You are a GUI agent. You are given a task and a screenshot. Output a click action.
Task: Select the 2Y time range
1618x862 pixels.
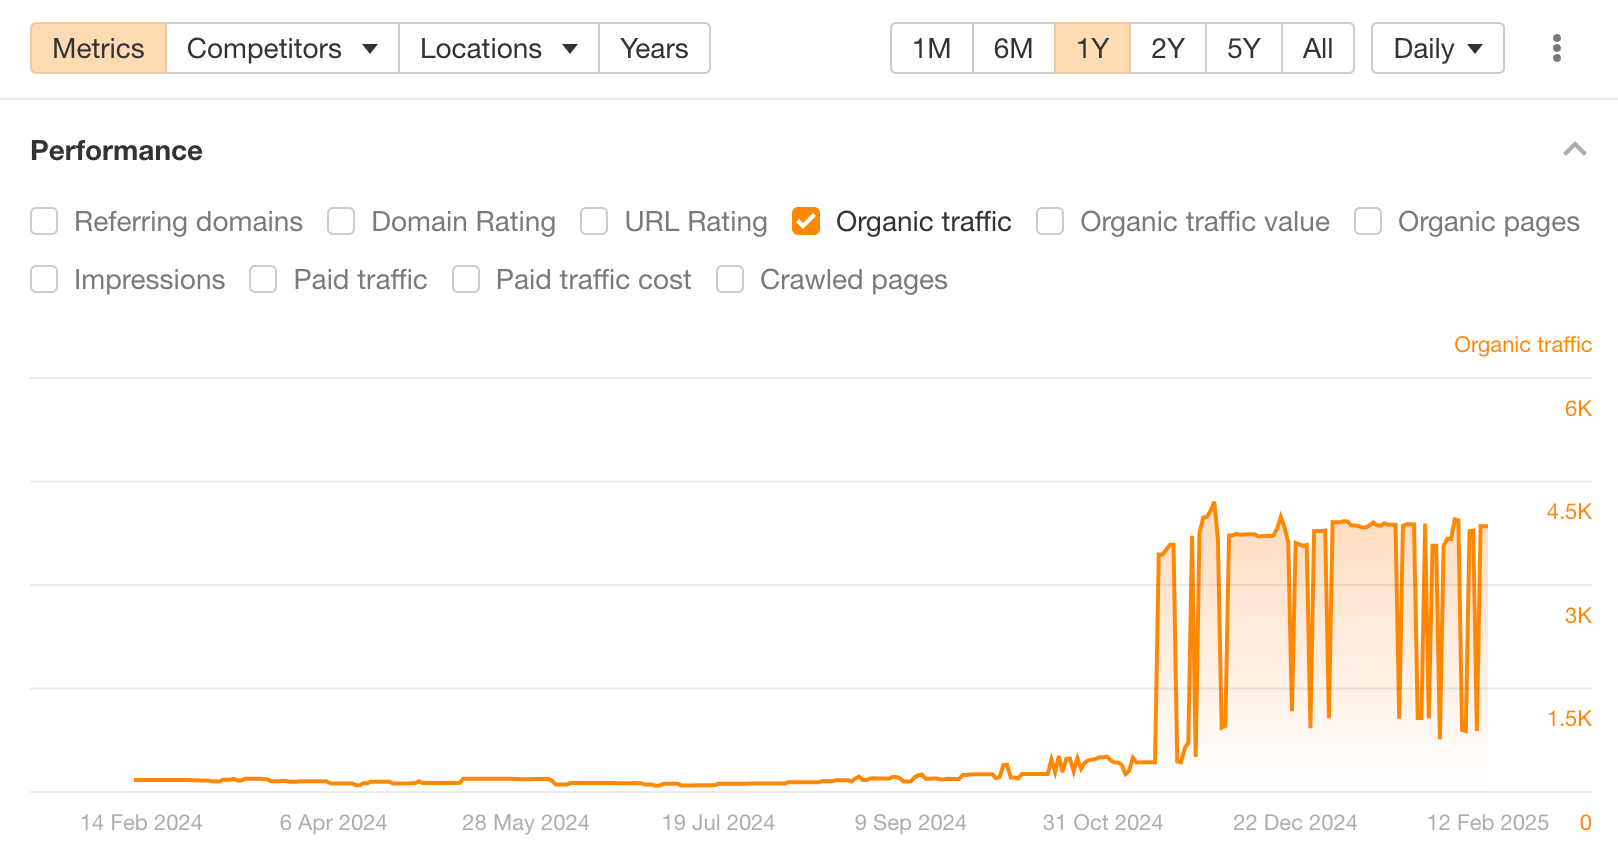[x=1168, y=48]
